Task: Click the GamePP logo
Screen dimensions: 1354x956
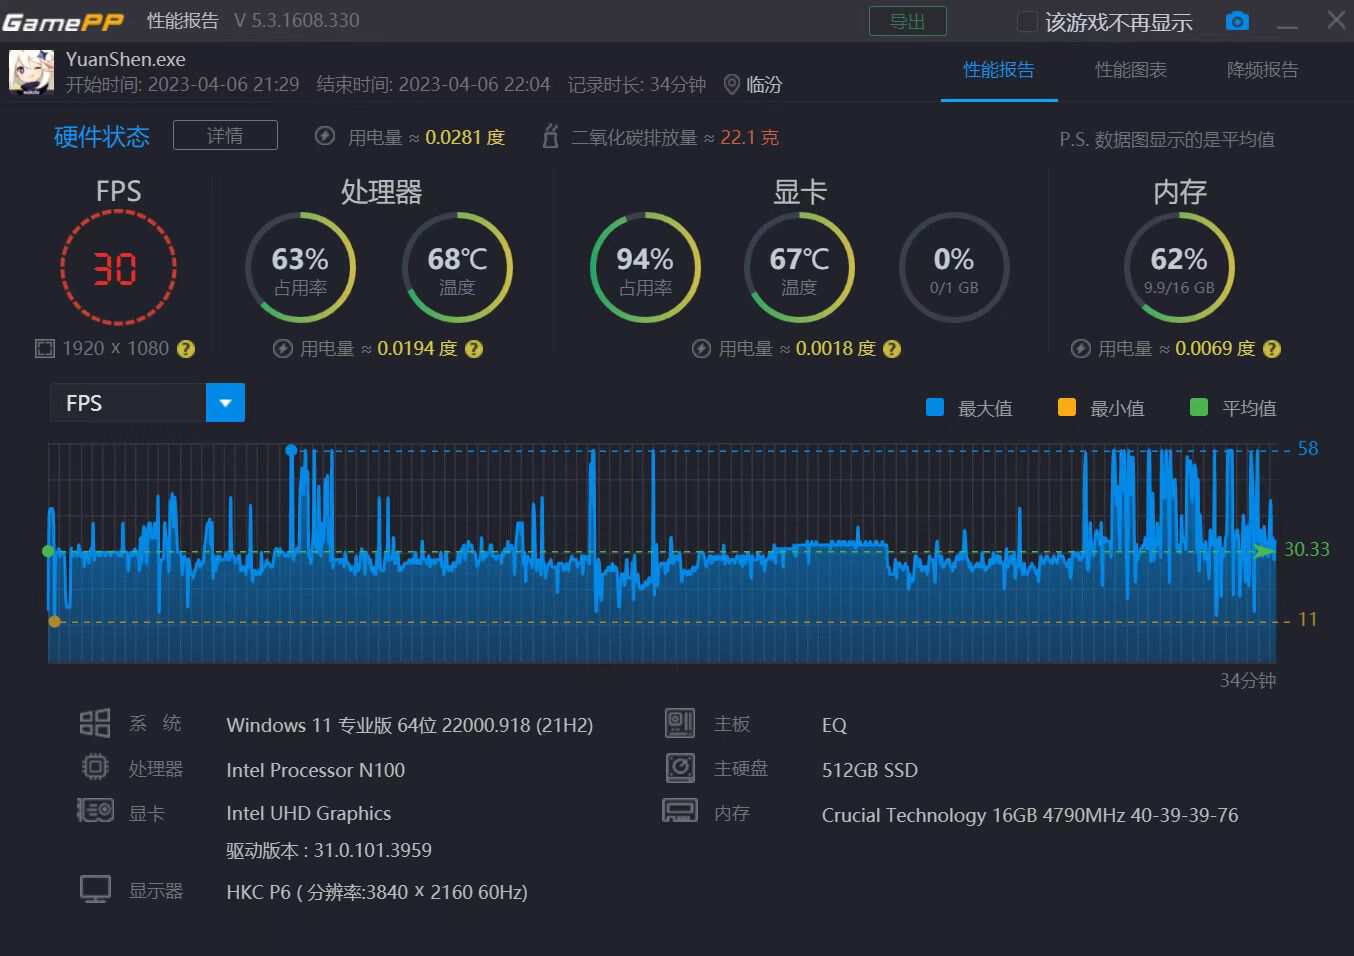Action: pyautogui.click(x=62, y=20)
